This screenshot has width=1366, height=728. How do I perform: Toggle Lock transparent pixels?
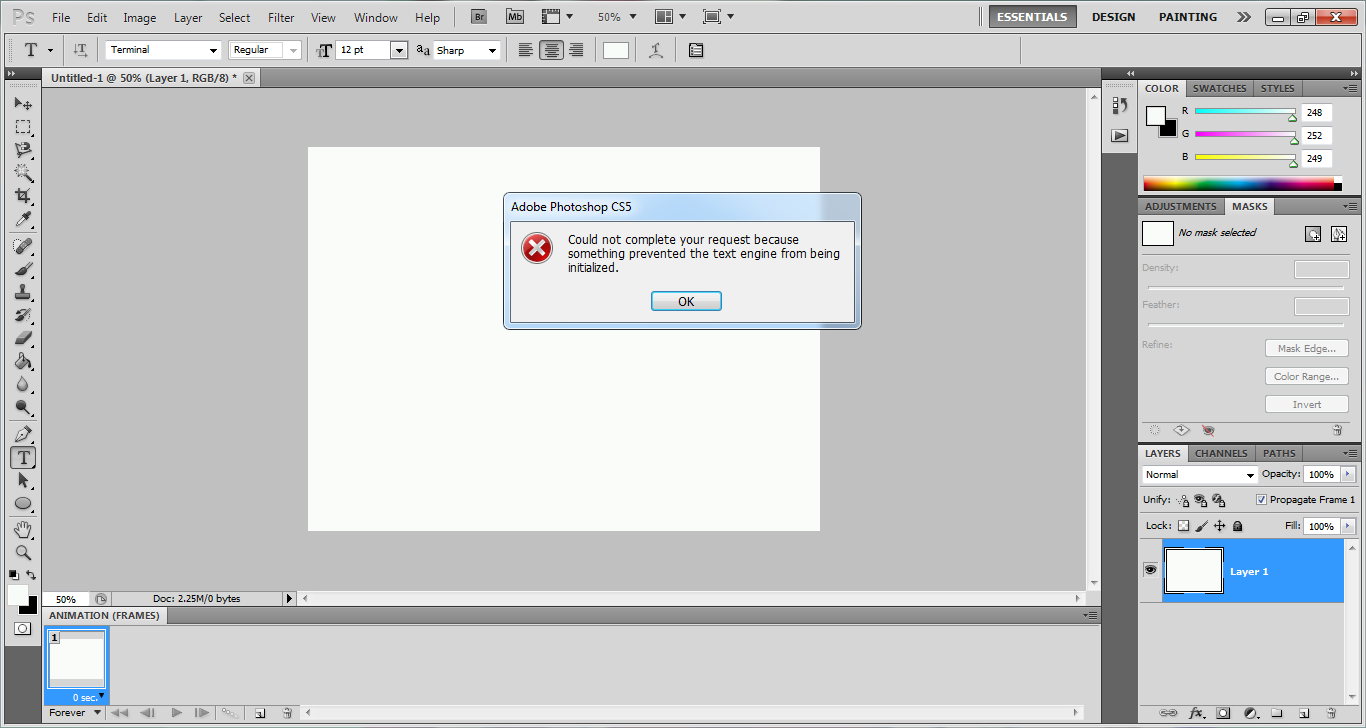(x=1183, y=526)
